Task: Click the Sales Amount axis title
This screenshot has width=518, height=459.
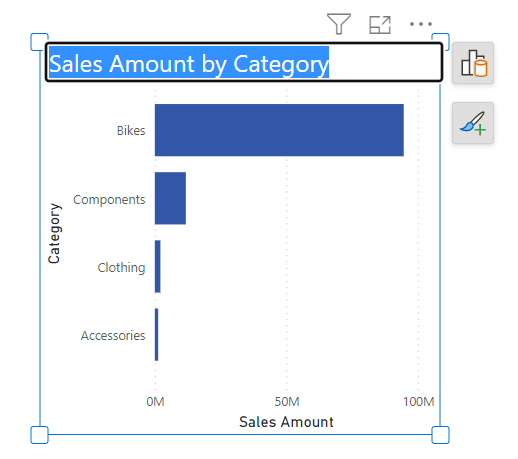Action: tap(286, 422)
